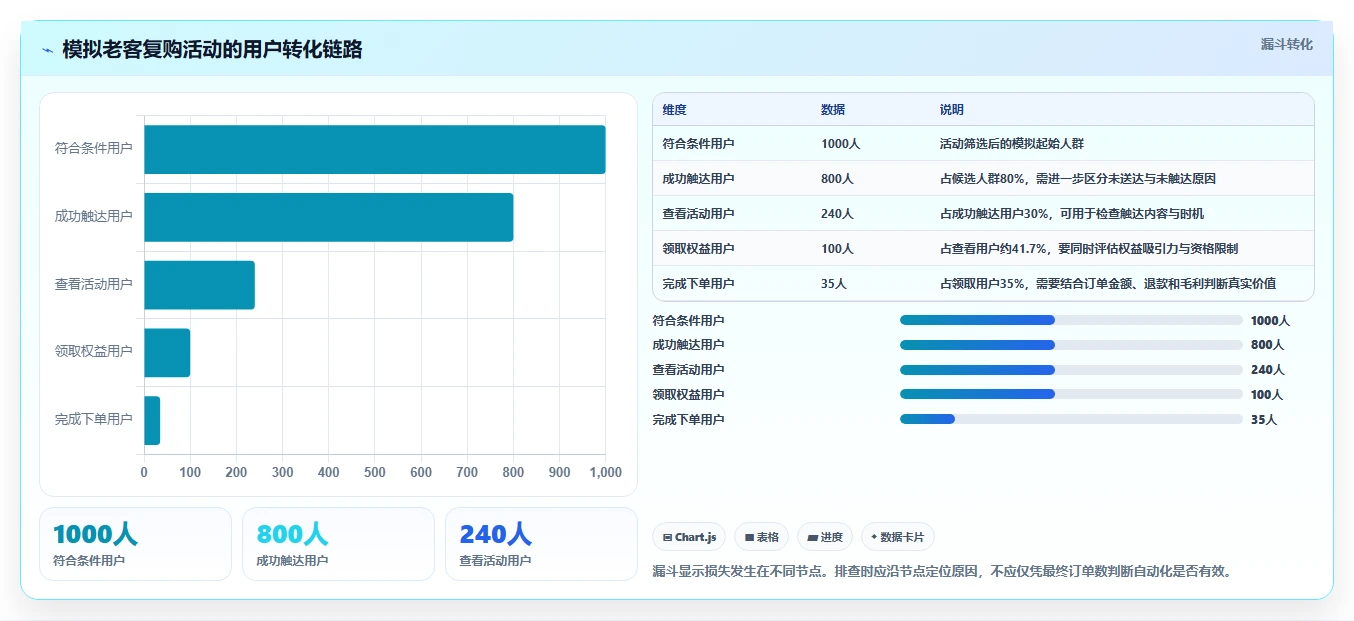The width and height of the screenshot is (1354, 621).
Task: Click the footer note starting 漏斗显示损失发生在不同节点
Action: click(x=943, y=572)
